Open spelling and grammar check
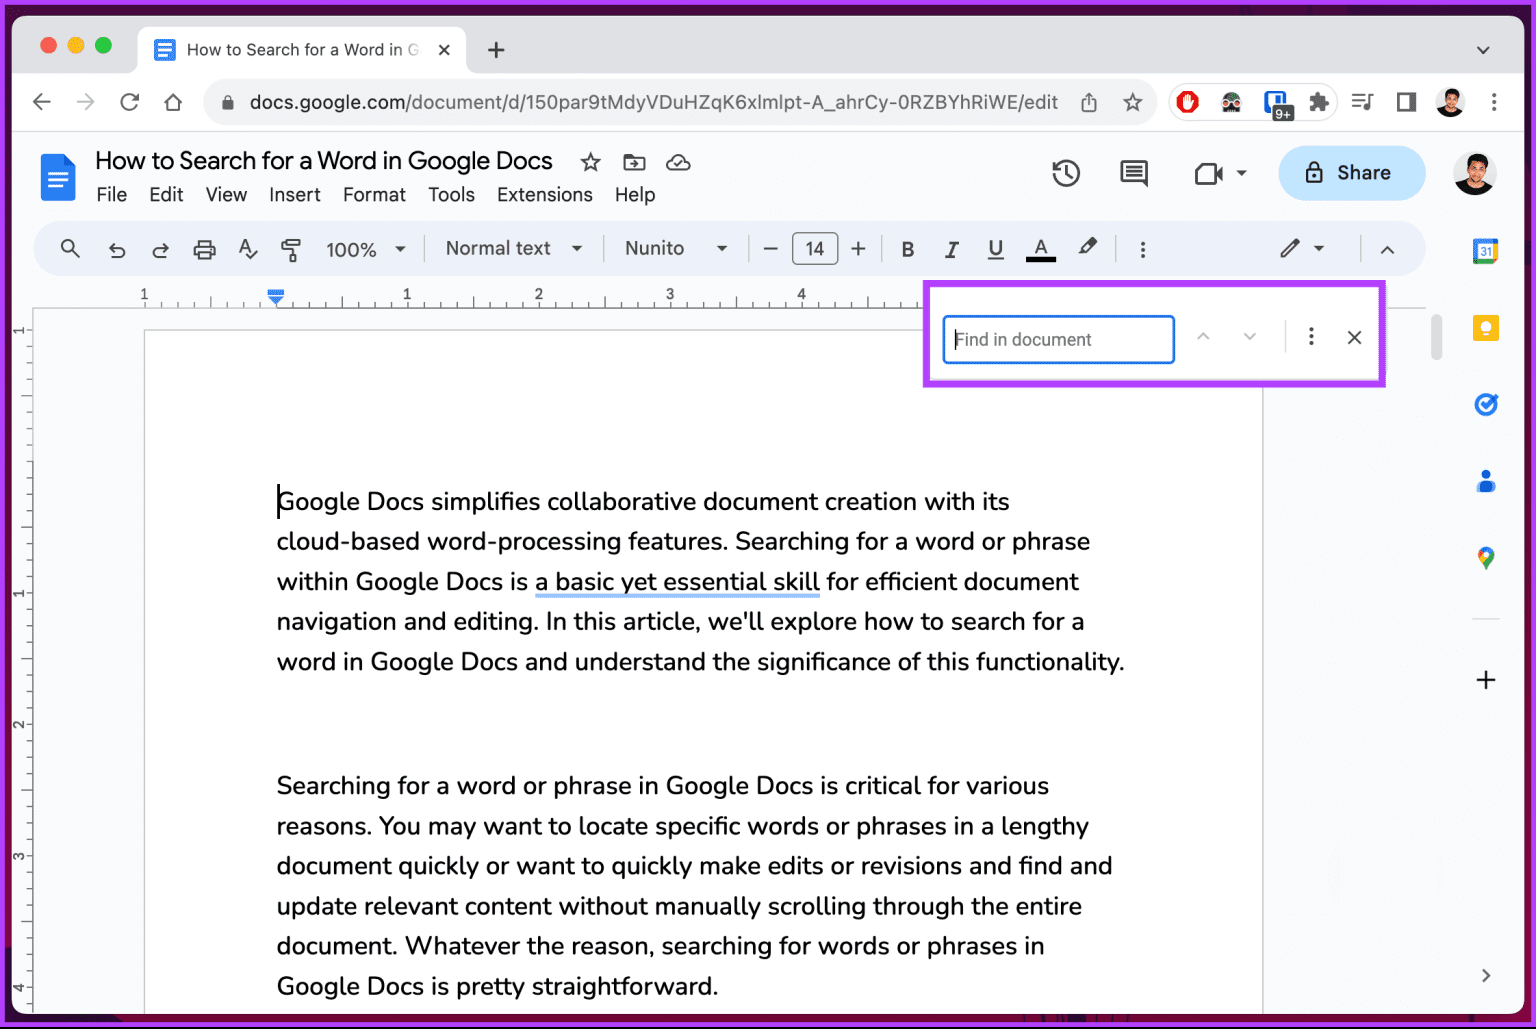Viewport: 1536px width, 1029px height. pos(247,248)
